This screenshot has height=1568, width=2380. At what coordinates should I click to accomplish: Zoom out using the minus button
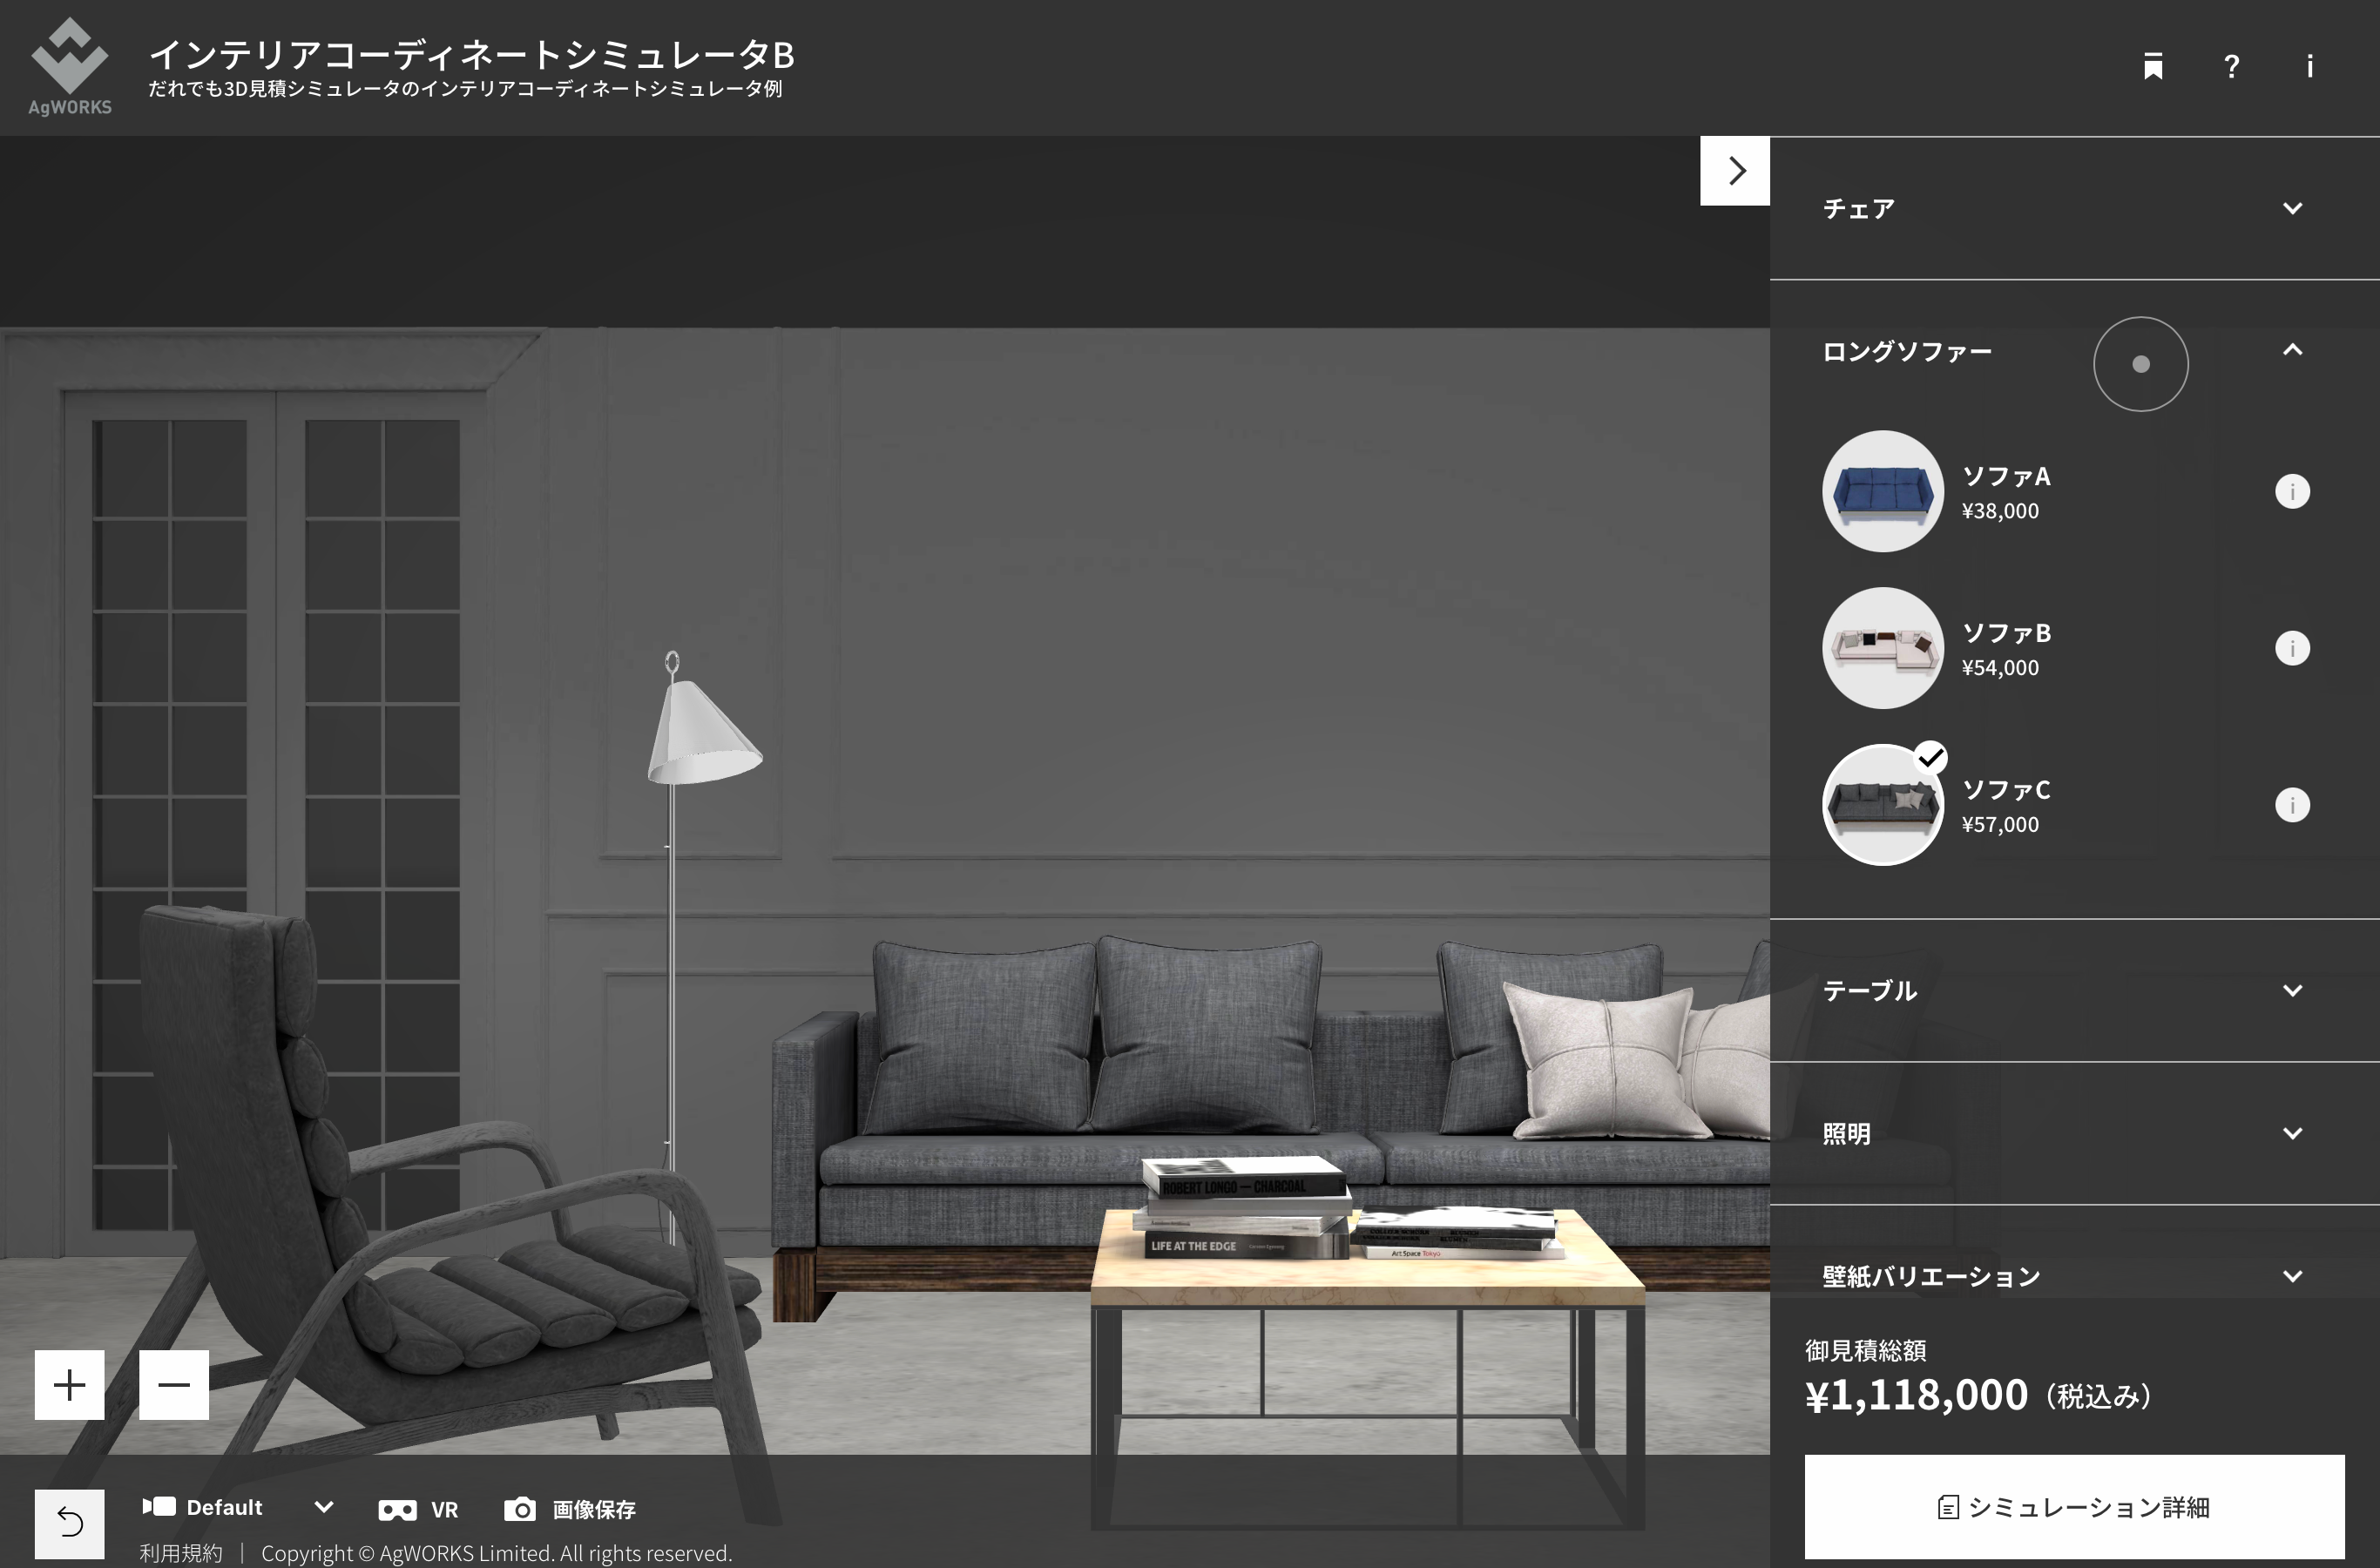pyautogui.click(x=173, y=1385)
